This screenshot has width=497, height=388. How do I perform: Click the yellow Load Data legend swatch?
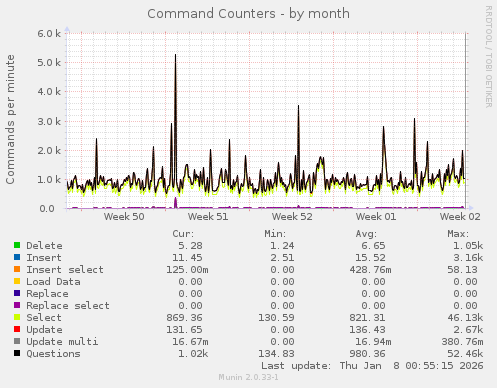[x=17, y=281]
